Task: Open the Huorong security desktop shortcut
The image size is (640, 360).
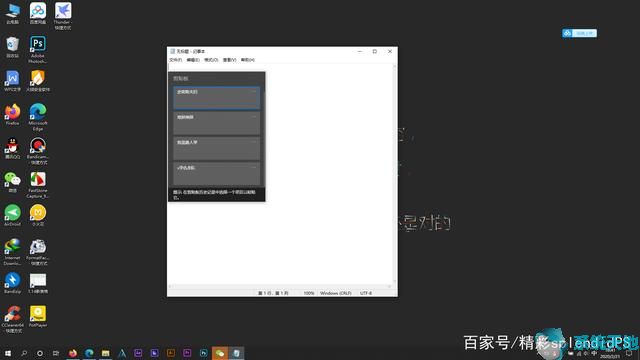Action: [x=38, y=81]
